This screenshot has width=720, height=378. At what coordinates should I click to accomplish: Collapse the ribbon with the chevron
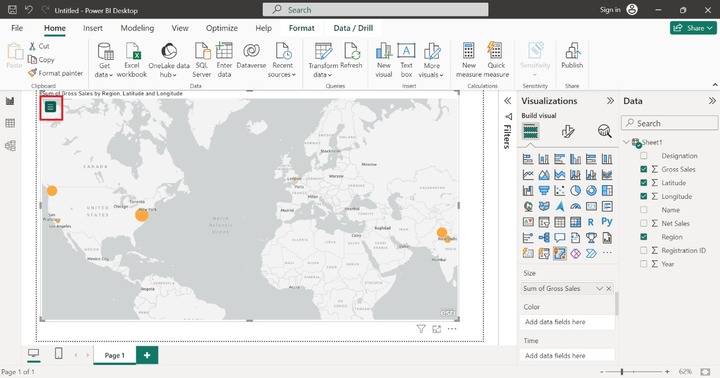(715, 85)
